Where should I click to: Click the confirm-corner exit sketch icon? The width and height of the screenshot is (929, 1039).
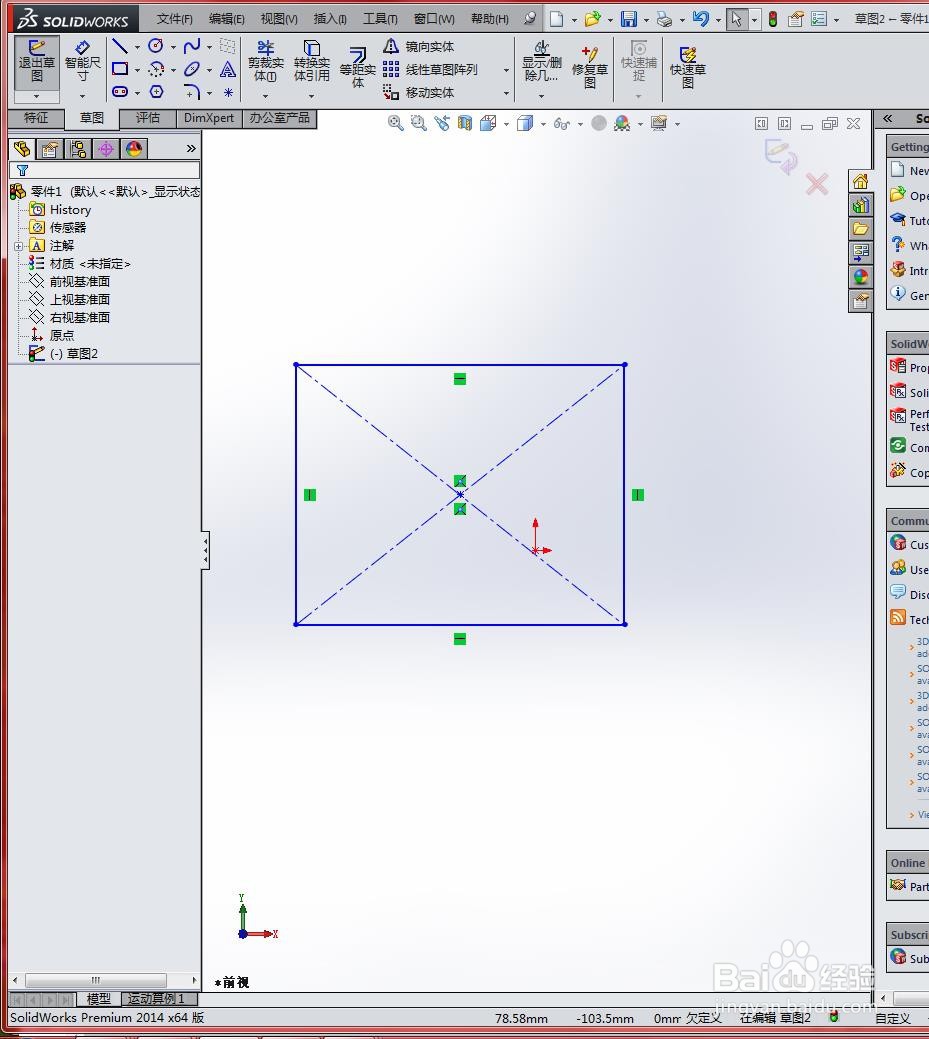(780, 157)
